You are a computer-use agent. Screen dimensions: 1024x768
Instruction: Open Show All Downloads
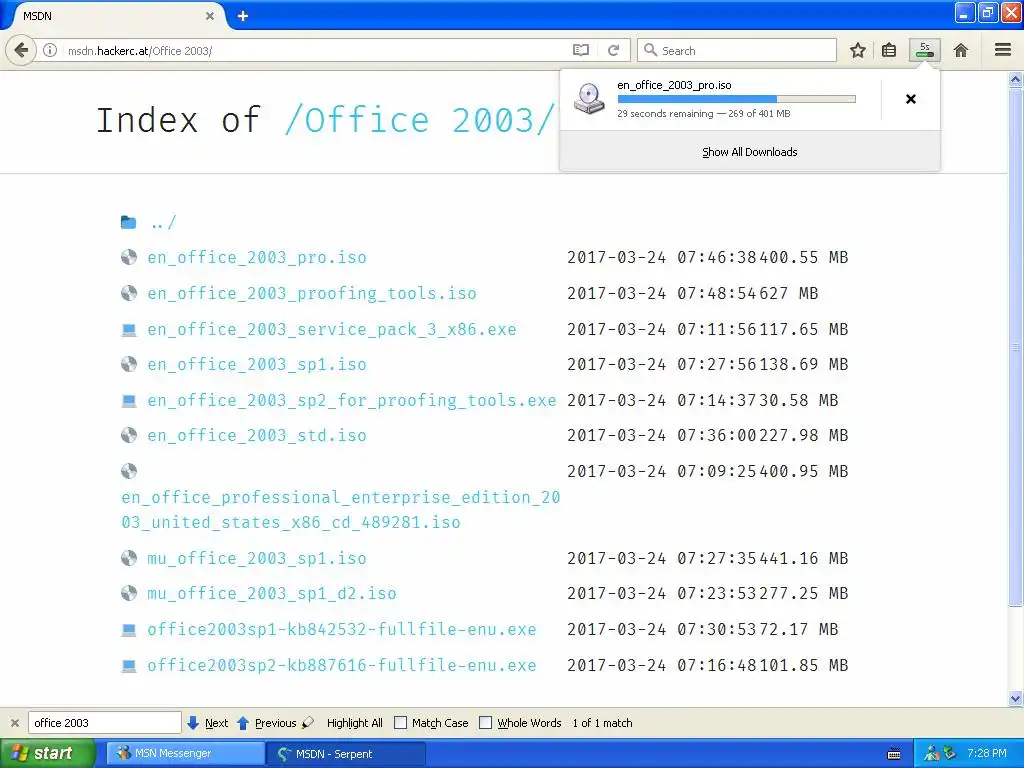point(750,152)
